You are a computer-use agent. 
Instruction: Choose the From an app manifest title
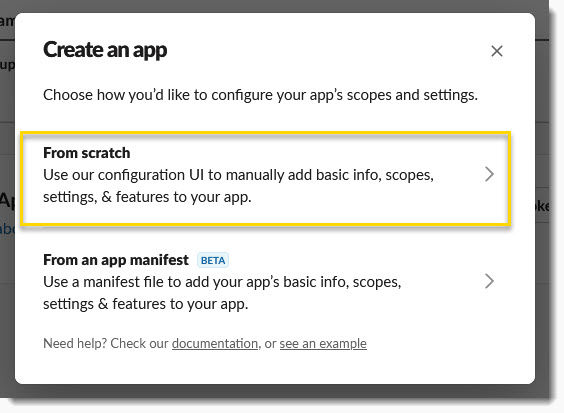(116, 260)
